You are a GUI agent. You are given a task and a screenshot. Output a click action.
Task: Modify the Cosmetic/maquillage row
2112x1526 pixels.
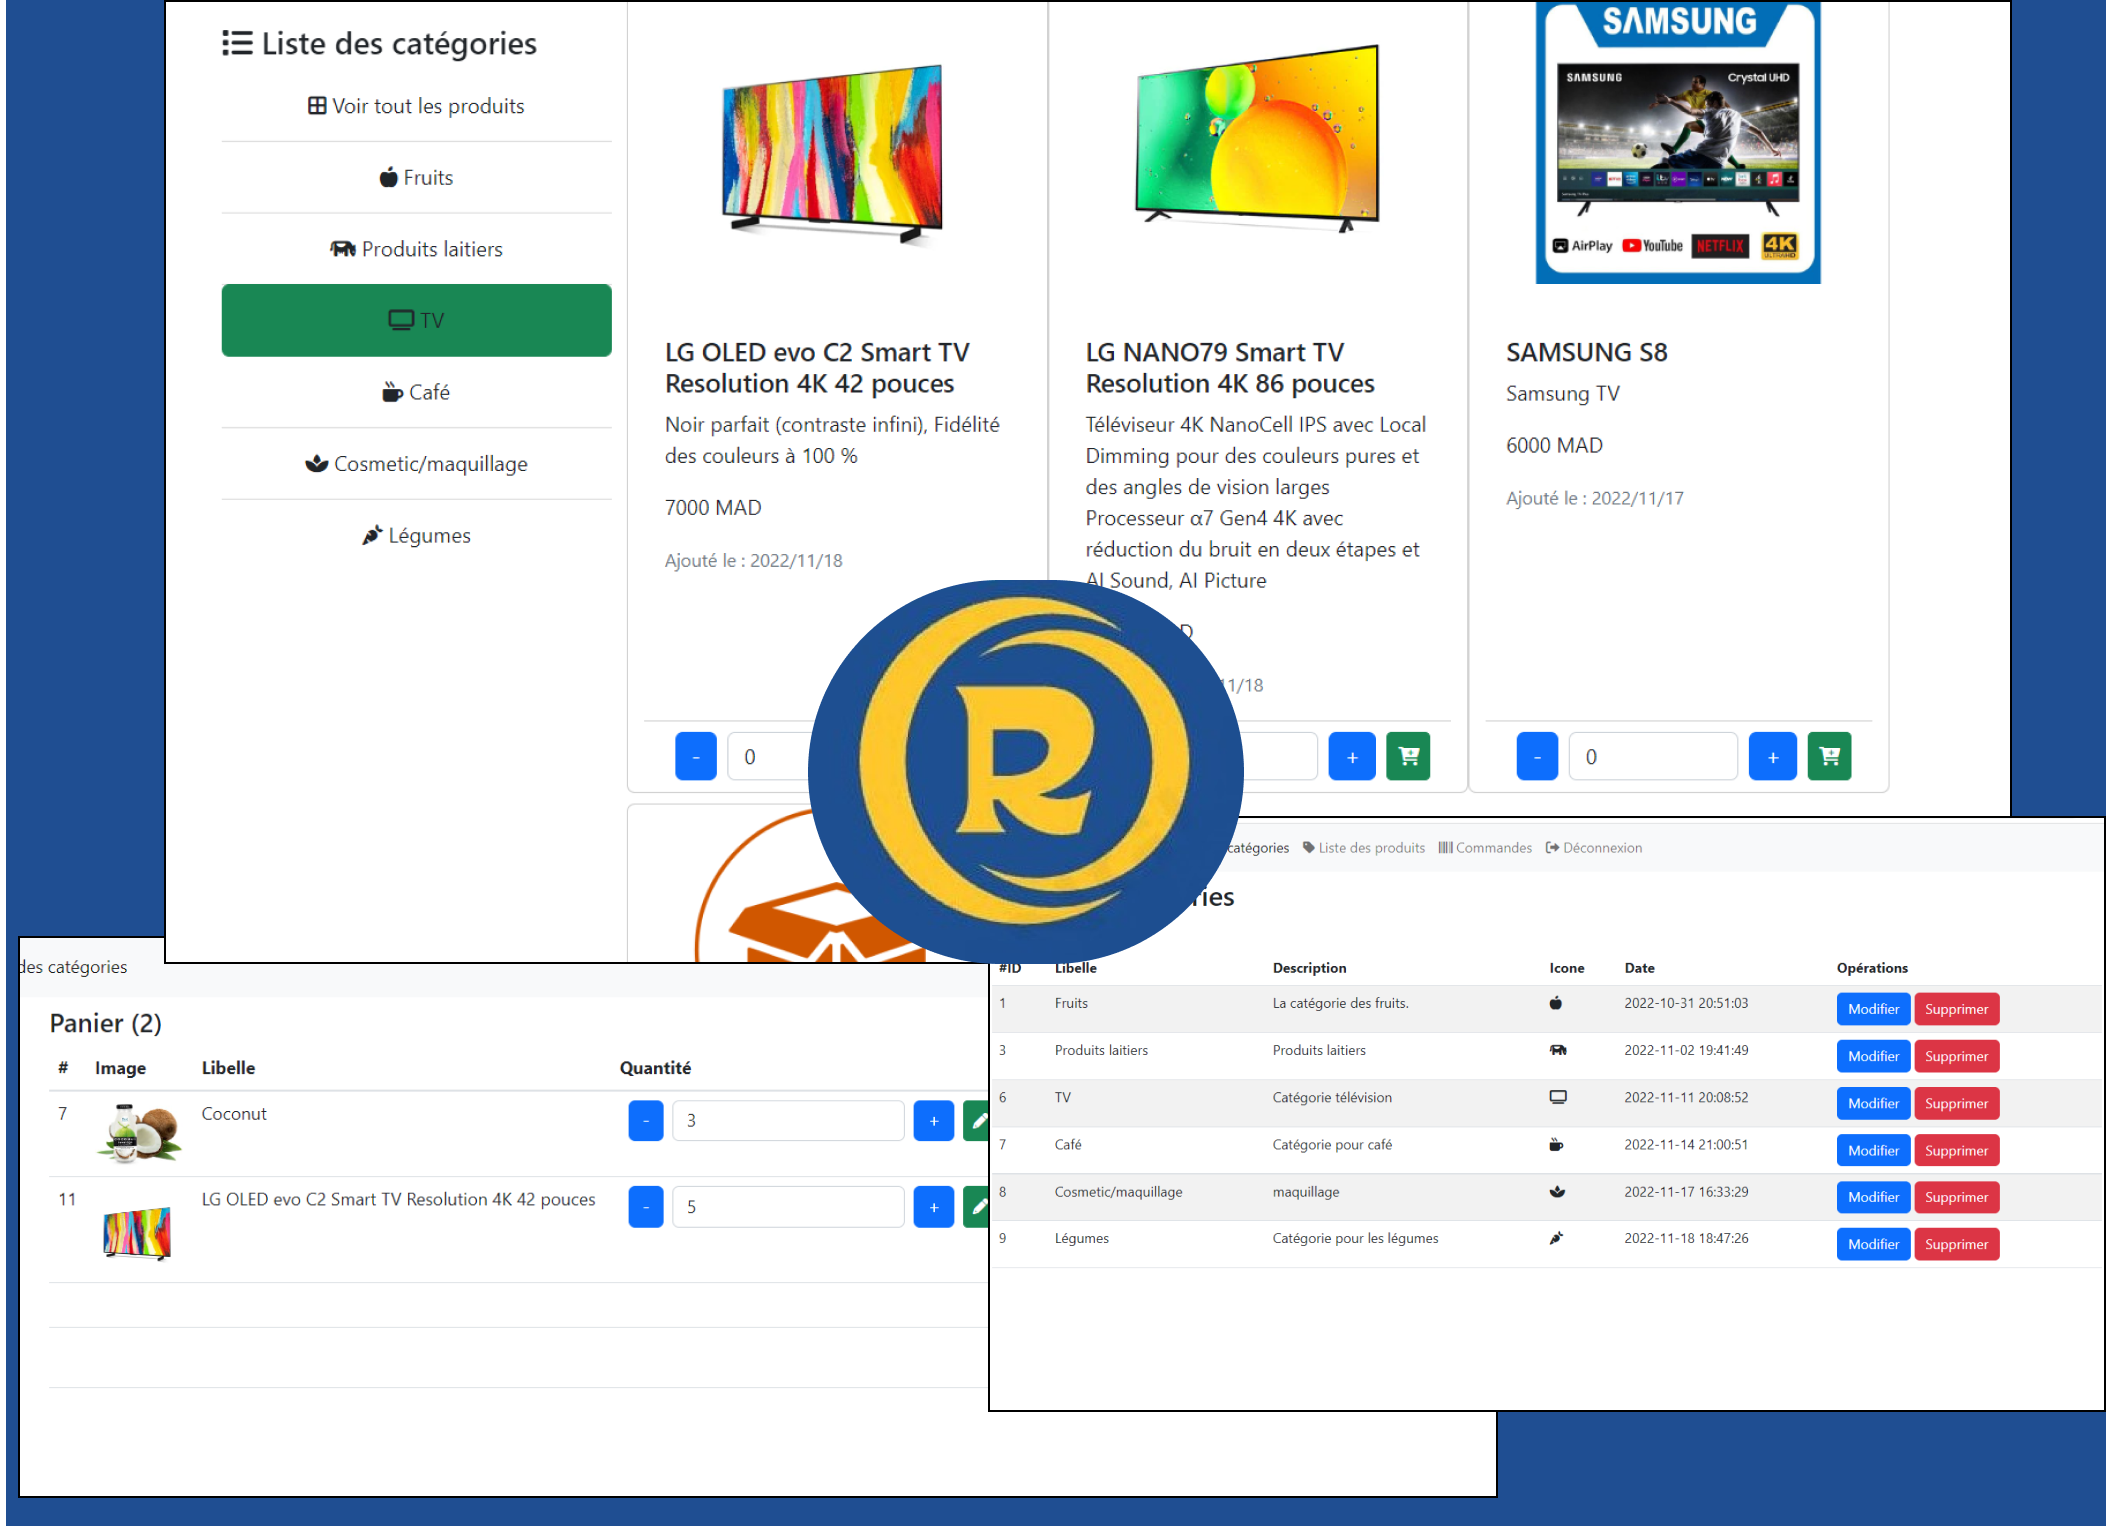point(1873,1197)
